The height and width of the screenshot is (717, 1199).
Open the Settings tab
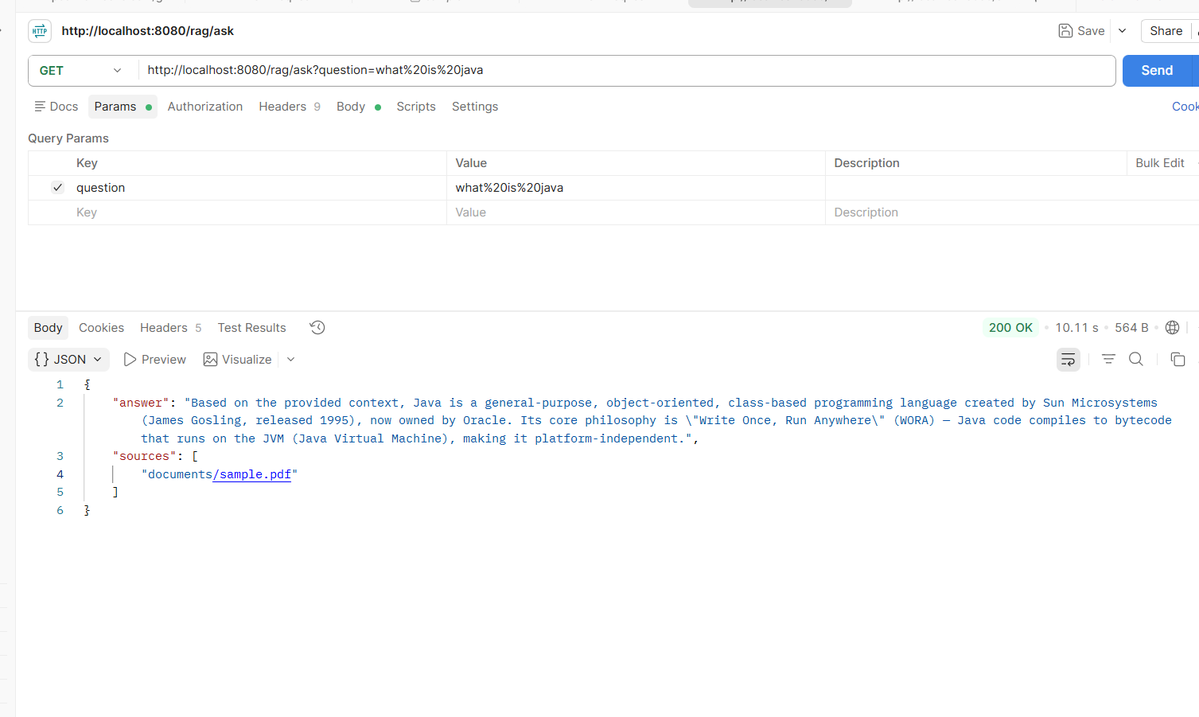475,107
